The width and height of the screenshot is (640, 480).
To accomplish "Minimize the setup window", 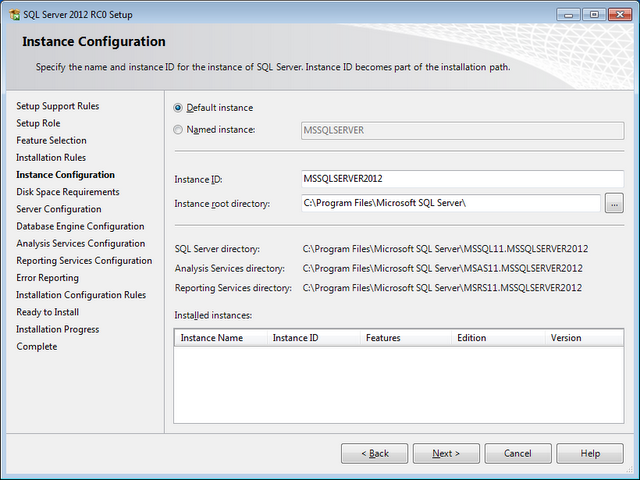I will pos(568,15).
